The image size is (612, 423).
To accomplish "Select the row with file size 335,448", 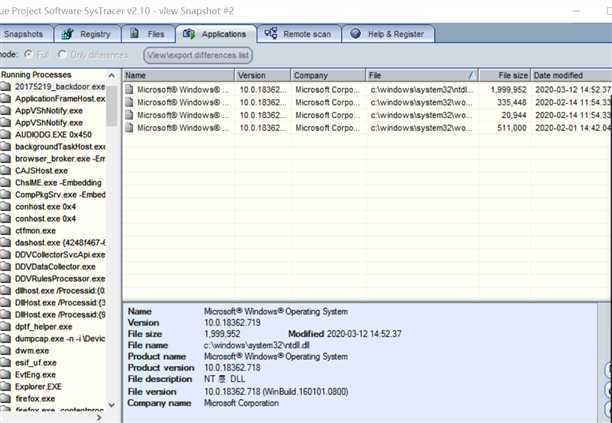I will (x=367, y=102).
